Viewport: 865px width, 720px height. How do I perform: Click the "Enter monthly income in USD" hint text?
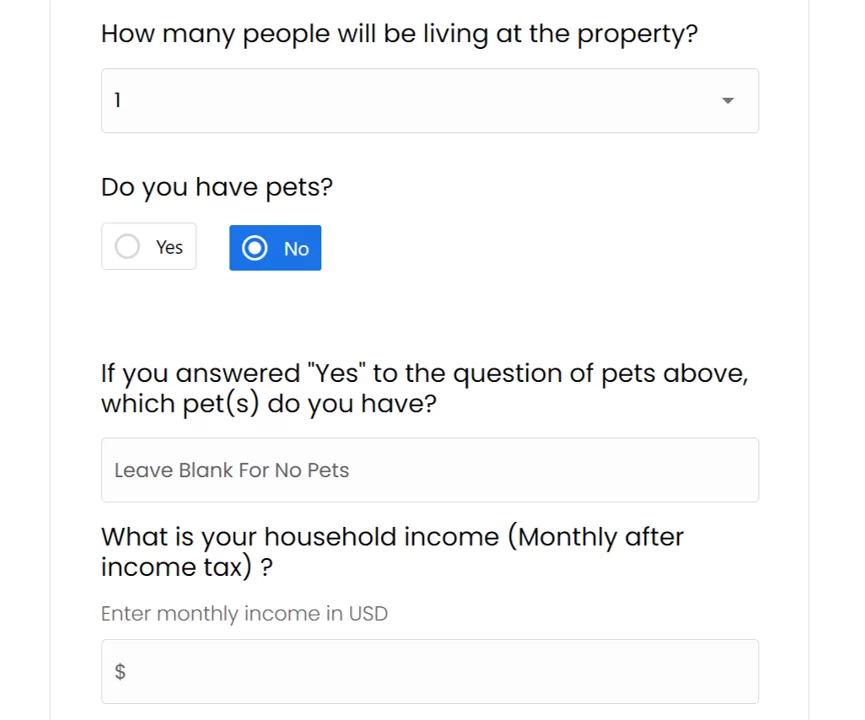tap(244, 614)
